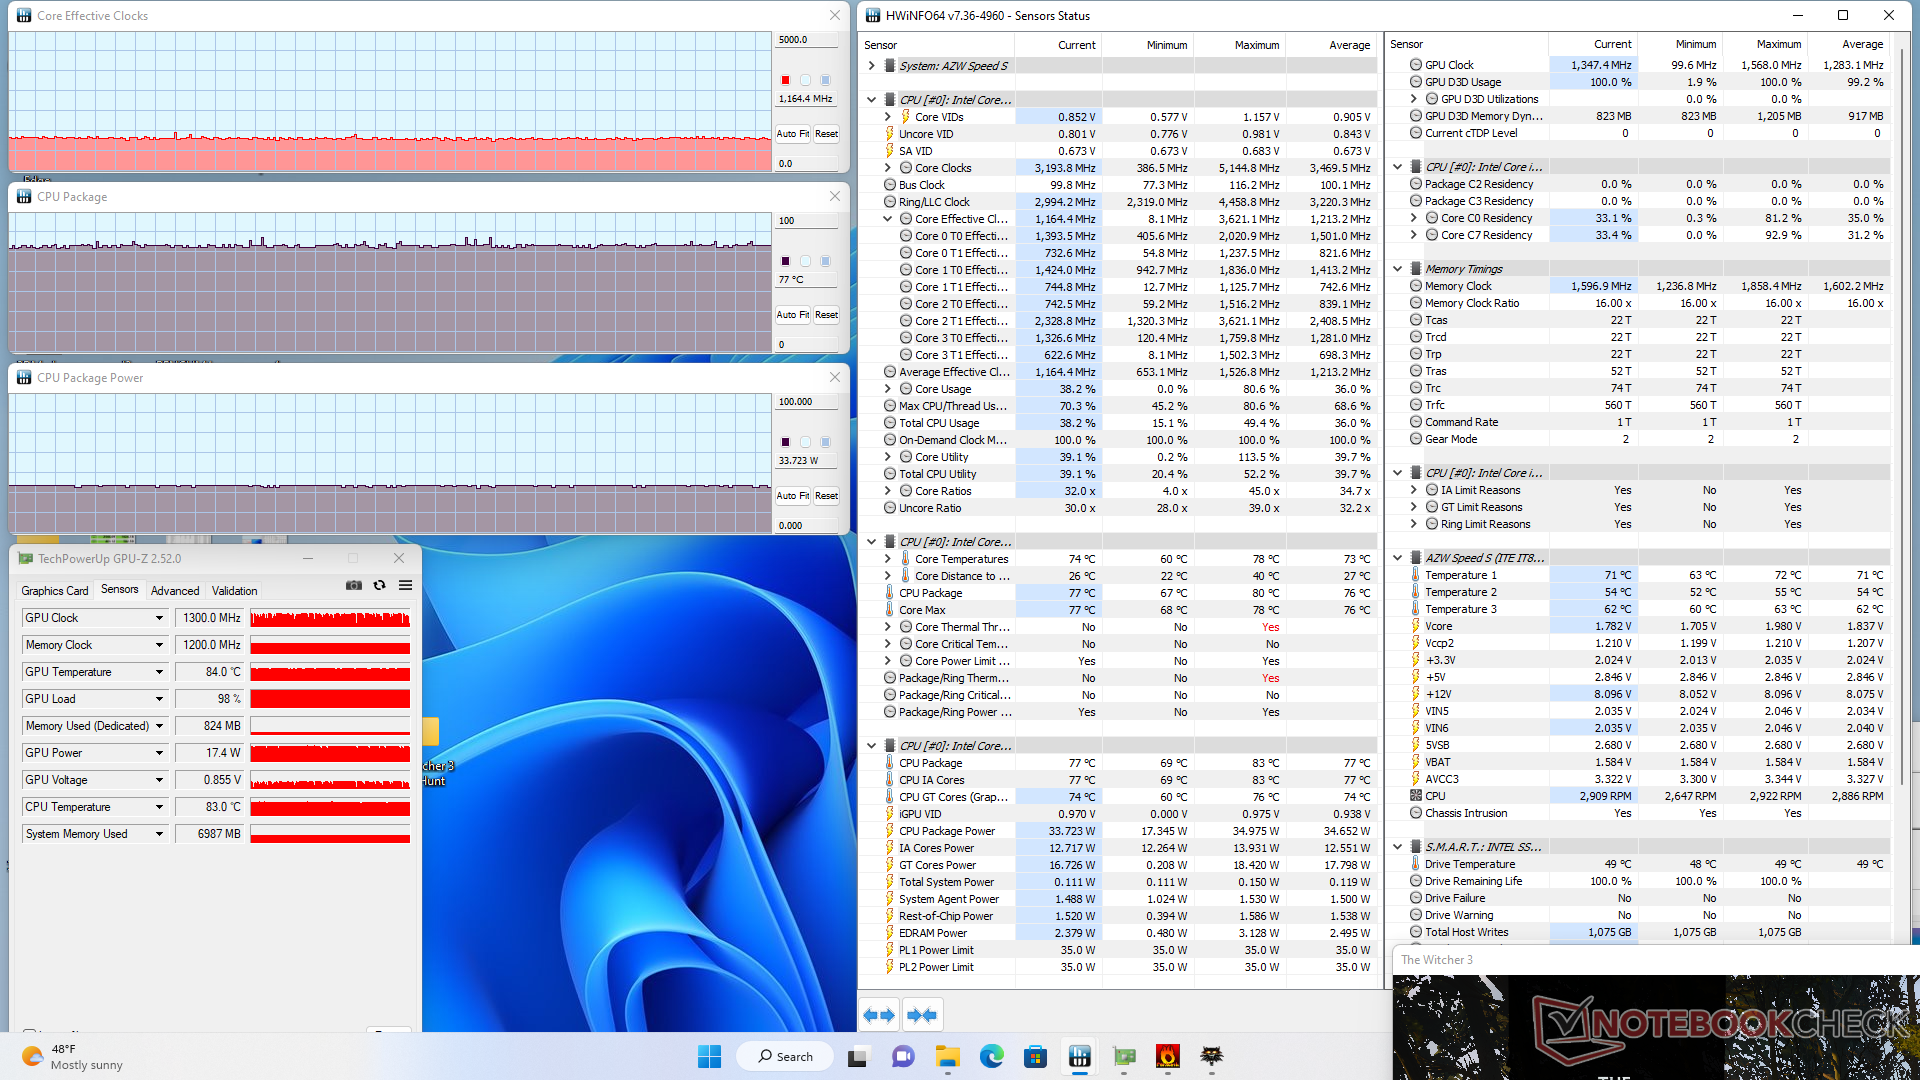Screen dimensions: 1920x1080
Task: Open the GPU Load sensor dropdown
Action: pos(159,699)
